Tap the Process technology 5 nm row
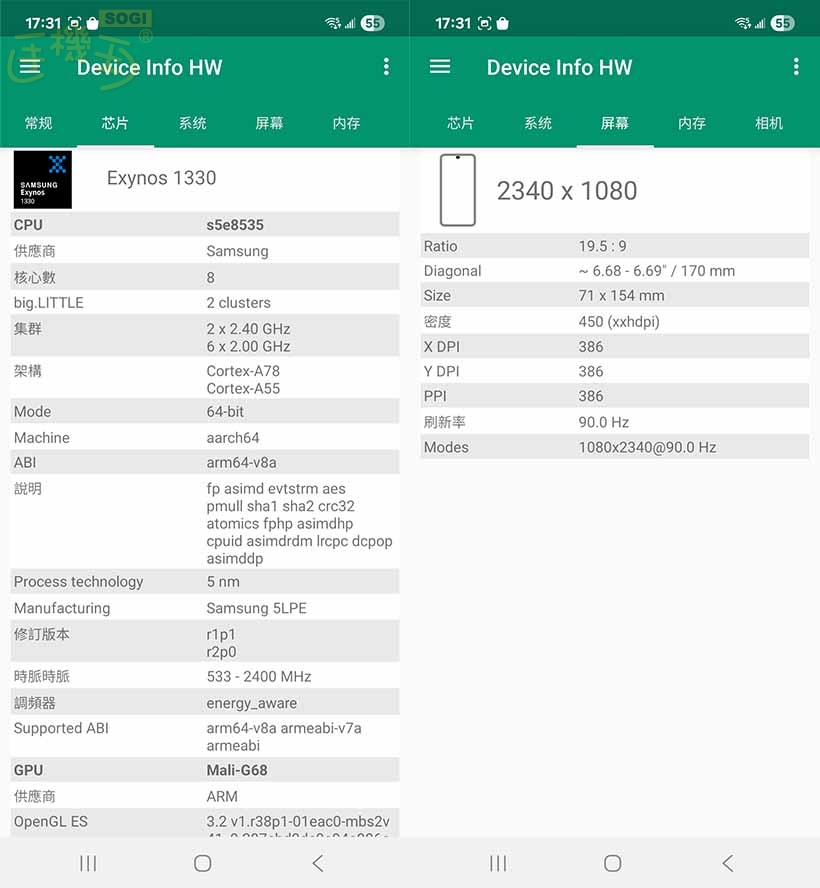Viewport: 820px width, 888px height. 205,582
